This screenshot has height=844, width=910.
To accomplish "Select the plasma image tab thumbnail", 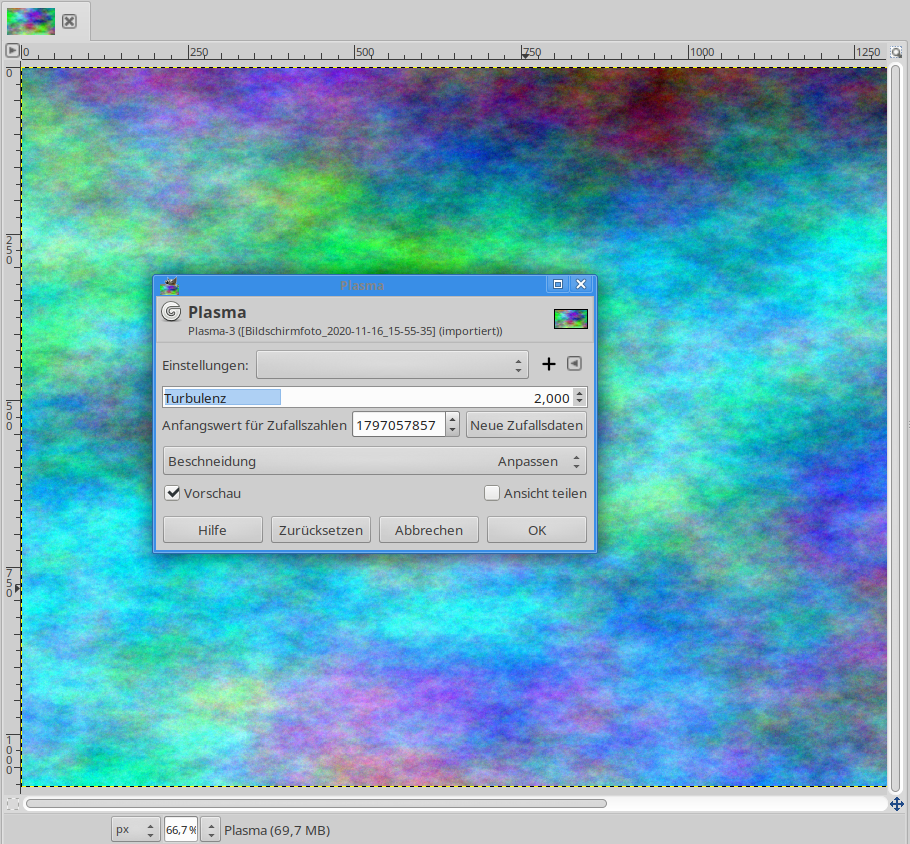I will tap(30, 21).
